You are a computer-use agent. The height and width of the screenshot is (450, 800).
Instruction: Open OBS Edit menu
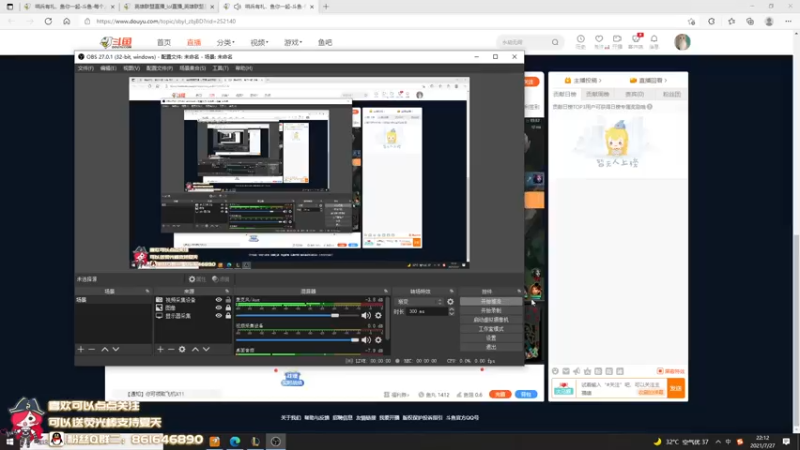coord(108,68)
